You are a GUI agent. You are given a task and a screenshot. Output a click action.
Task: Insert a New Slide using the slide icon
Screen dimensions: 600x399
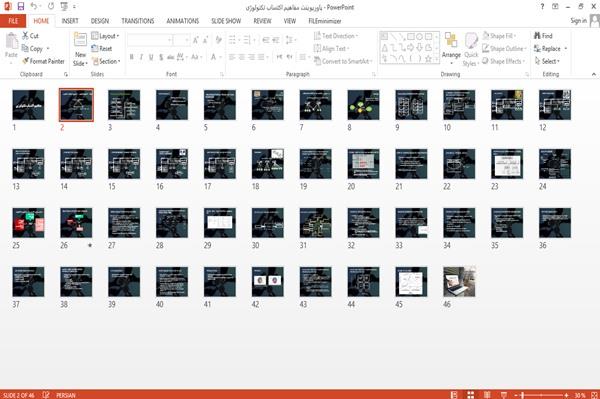[x=80, y=39]
